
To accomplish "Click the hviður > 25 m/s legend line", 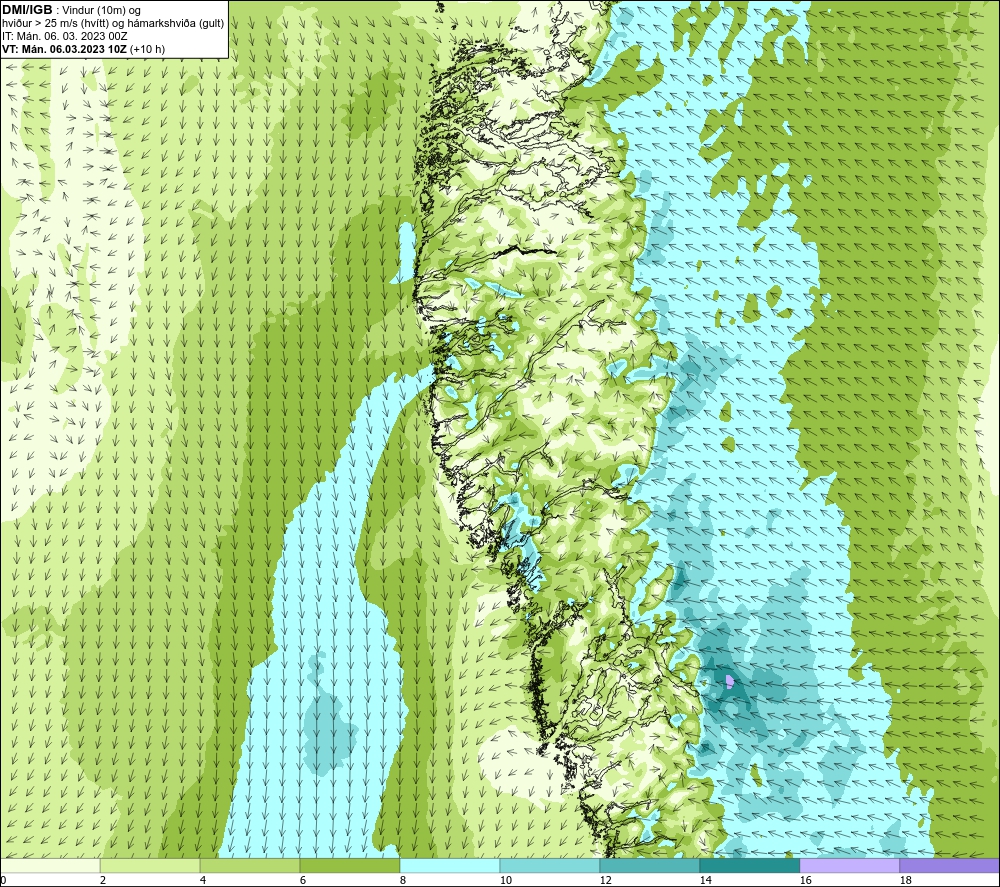I will click(x=113, y=23).
